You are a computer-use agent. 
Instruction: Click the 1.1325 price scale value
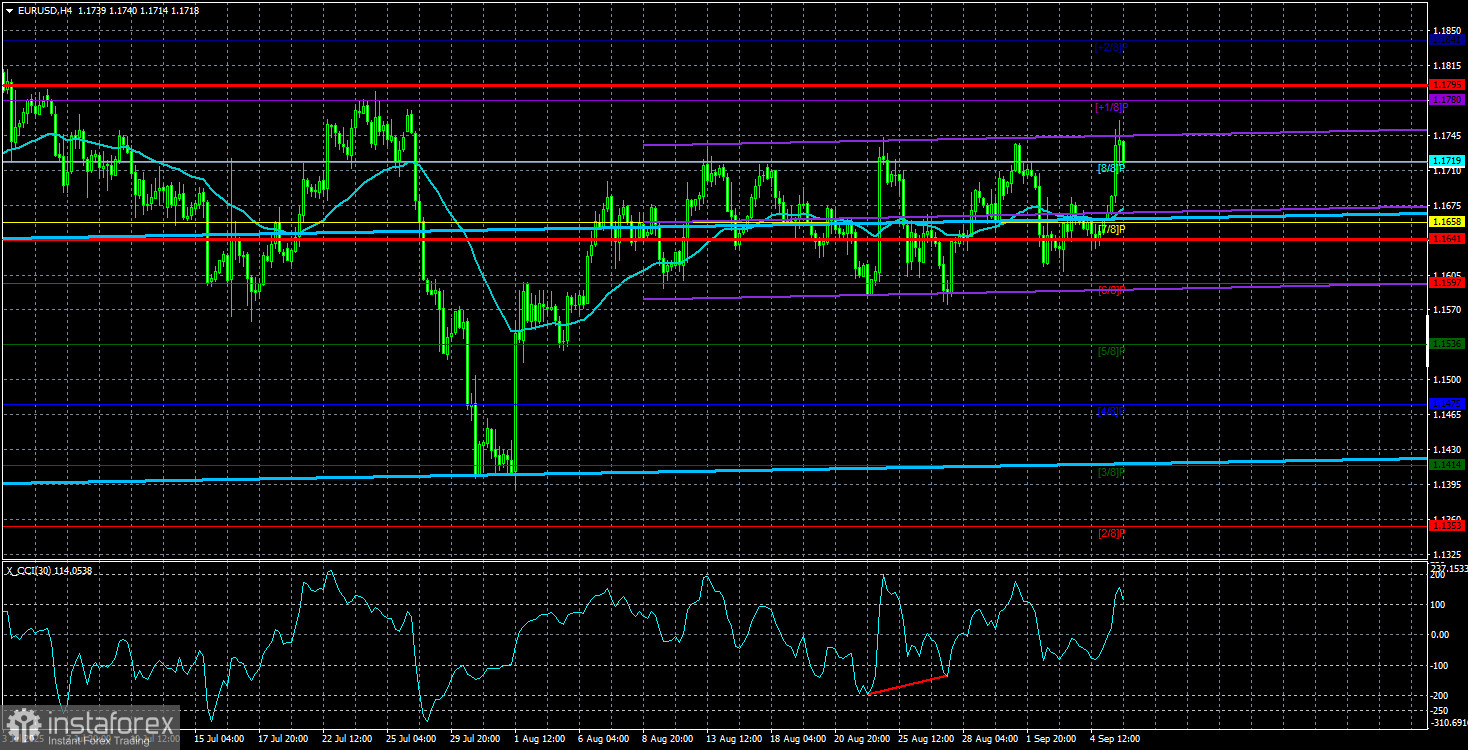pyautogui.click(x=1445, y=554)
